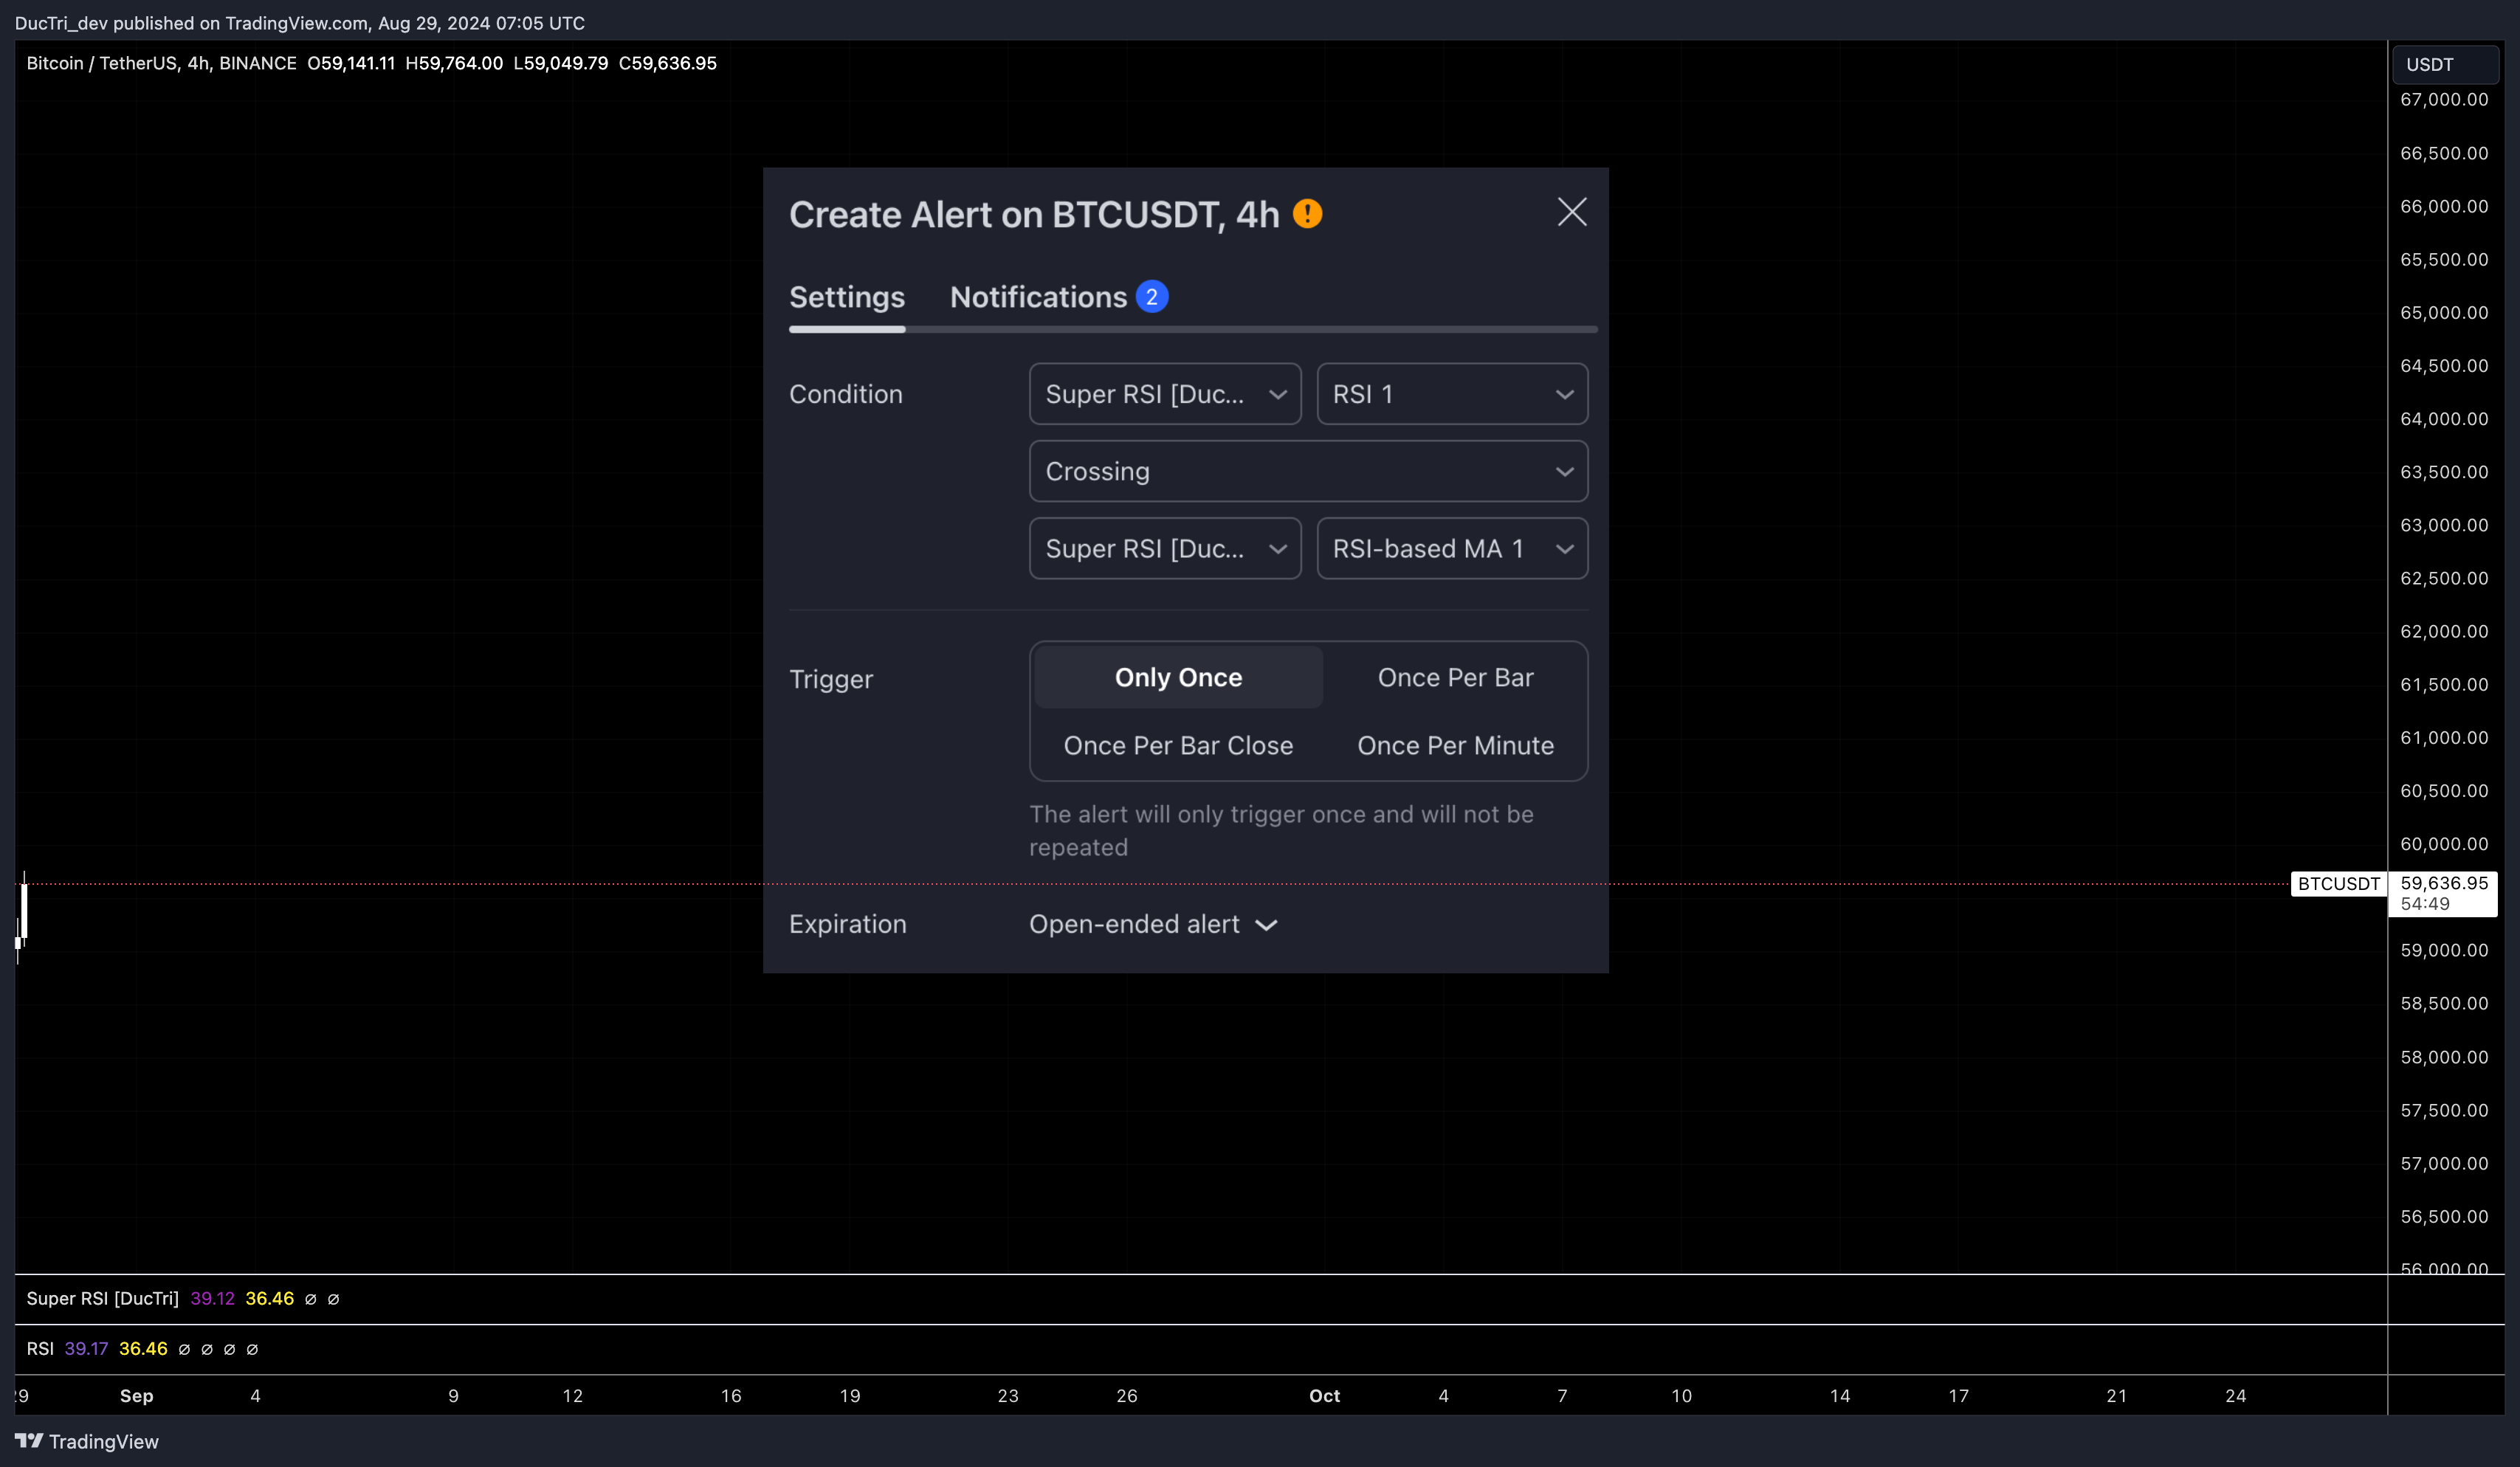The image size is (2520, 1467).
Task: Click the 67,000.00 price scale label
Action: pyautogui.click(x=2444, y=99)
